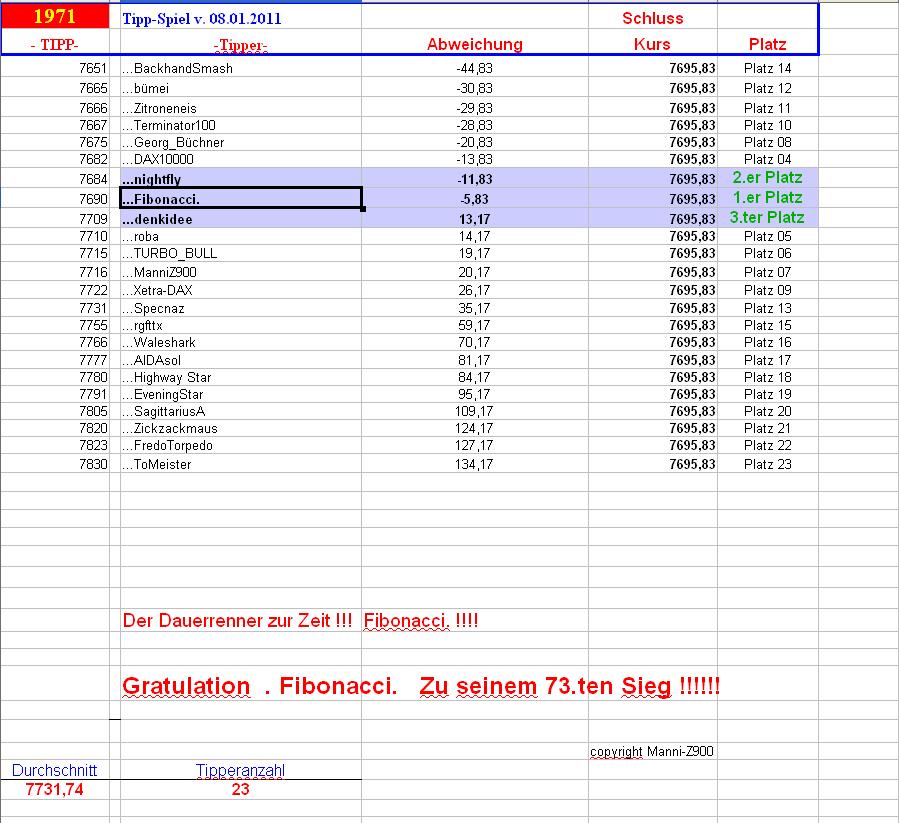Select the ...Georg_Büchner cell

pyautogui.click(x=240, y=142)
